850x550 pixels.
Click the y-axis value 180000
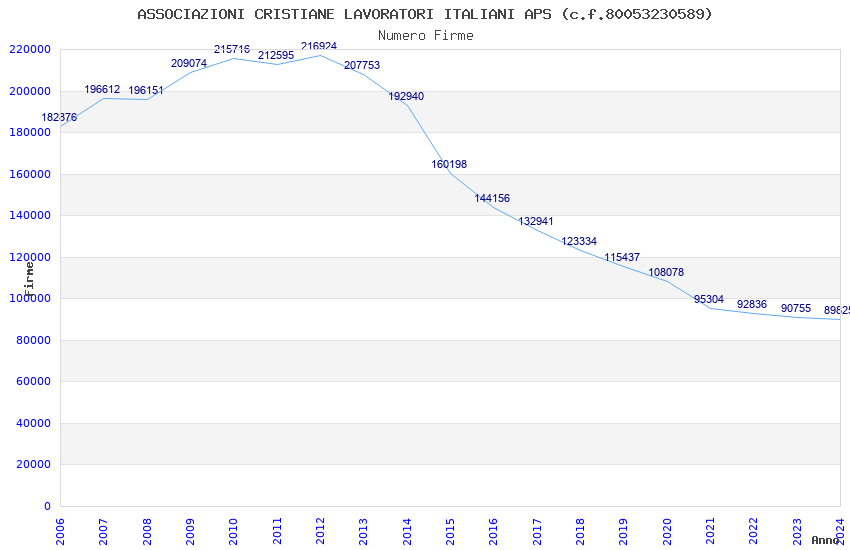pos(30,133)
